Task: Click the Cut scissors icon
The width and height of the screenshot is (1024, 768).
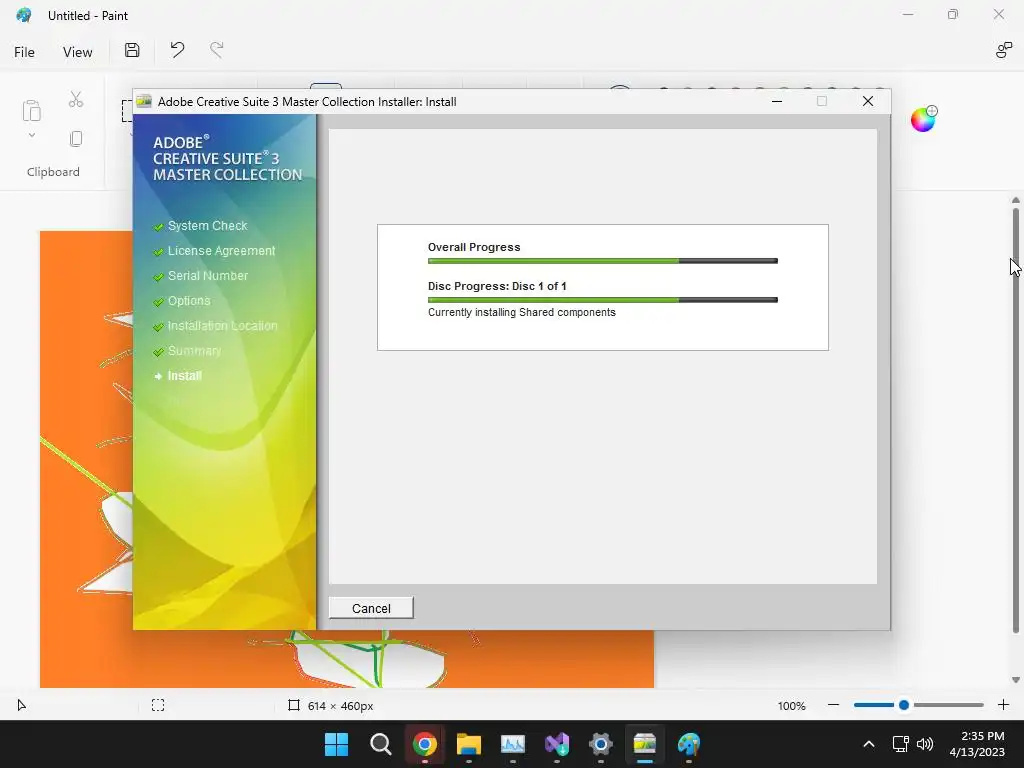Action: click(x=76, y=99)
